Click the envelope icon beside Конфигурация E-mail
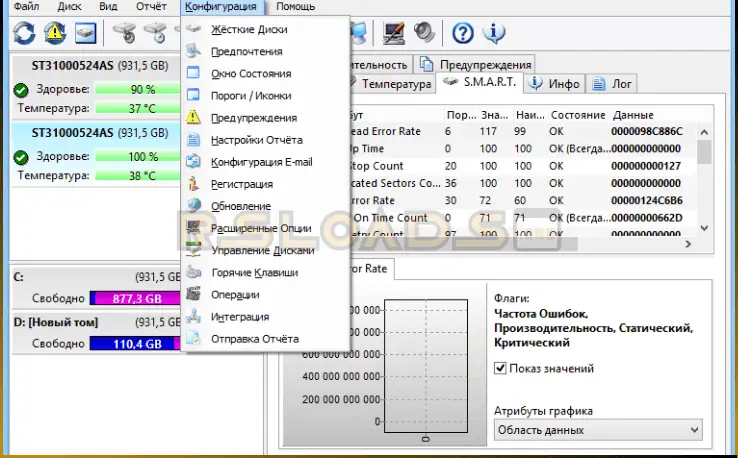 [193, 161]
